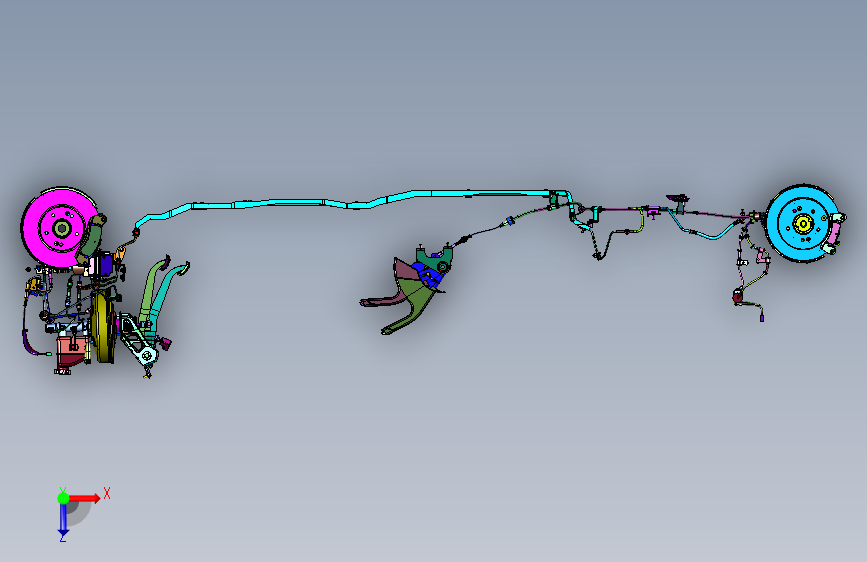Click the blue Z axis label
The width and height of the screenshot is (867, 562).
[62, 538]
